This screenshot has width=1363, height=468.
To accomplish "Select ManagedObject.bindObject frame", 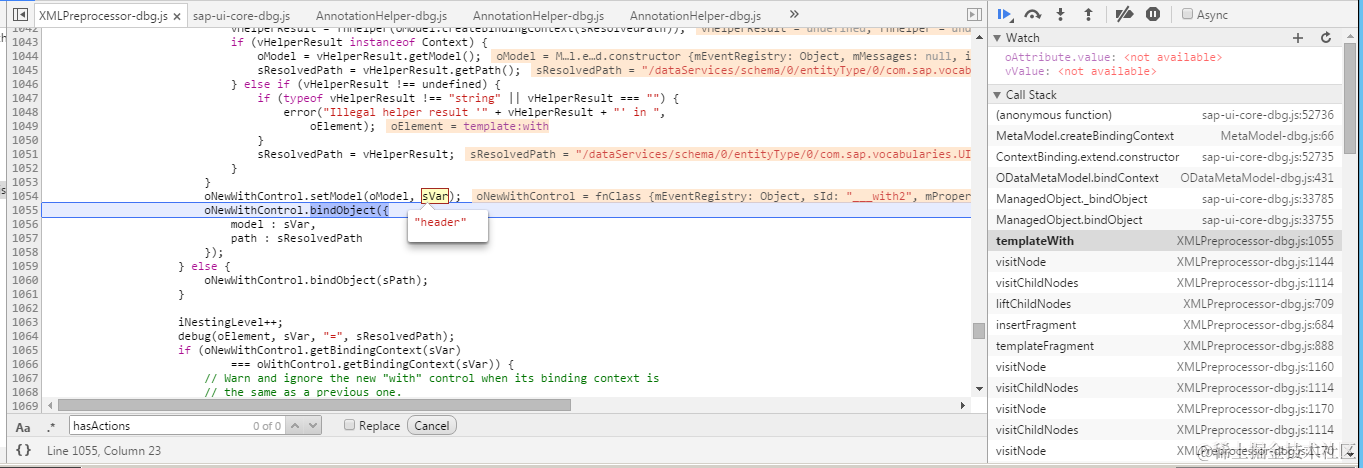I will click(x=1165, y=220).
